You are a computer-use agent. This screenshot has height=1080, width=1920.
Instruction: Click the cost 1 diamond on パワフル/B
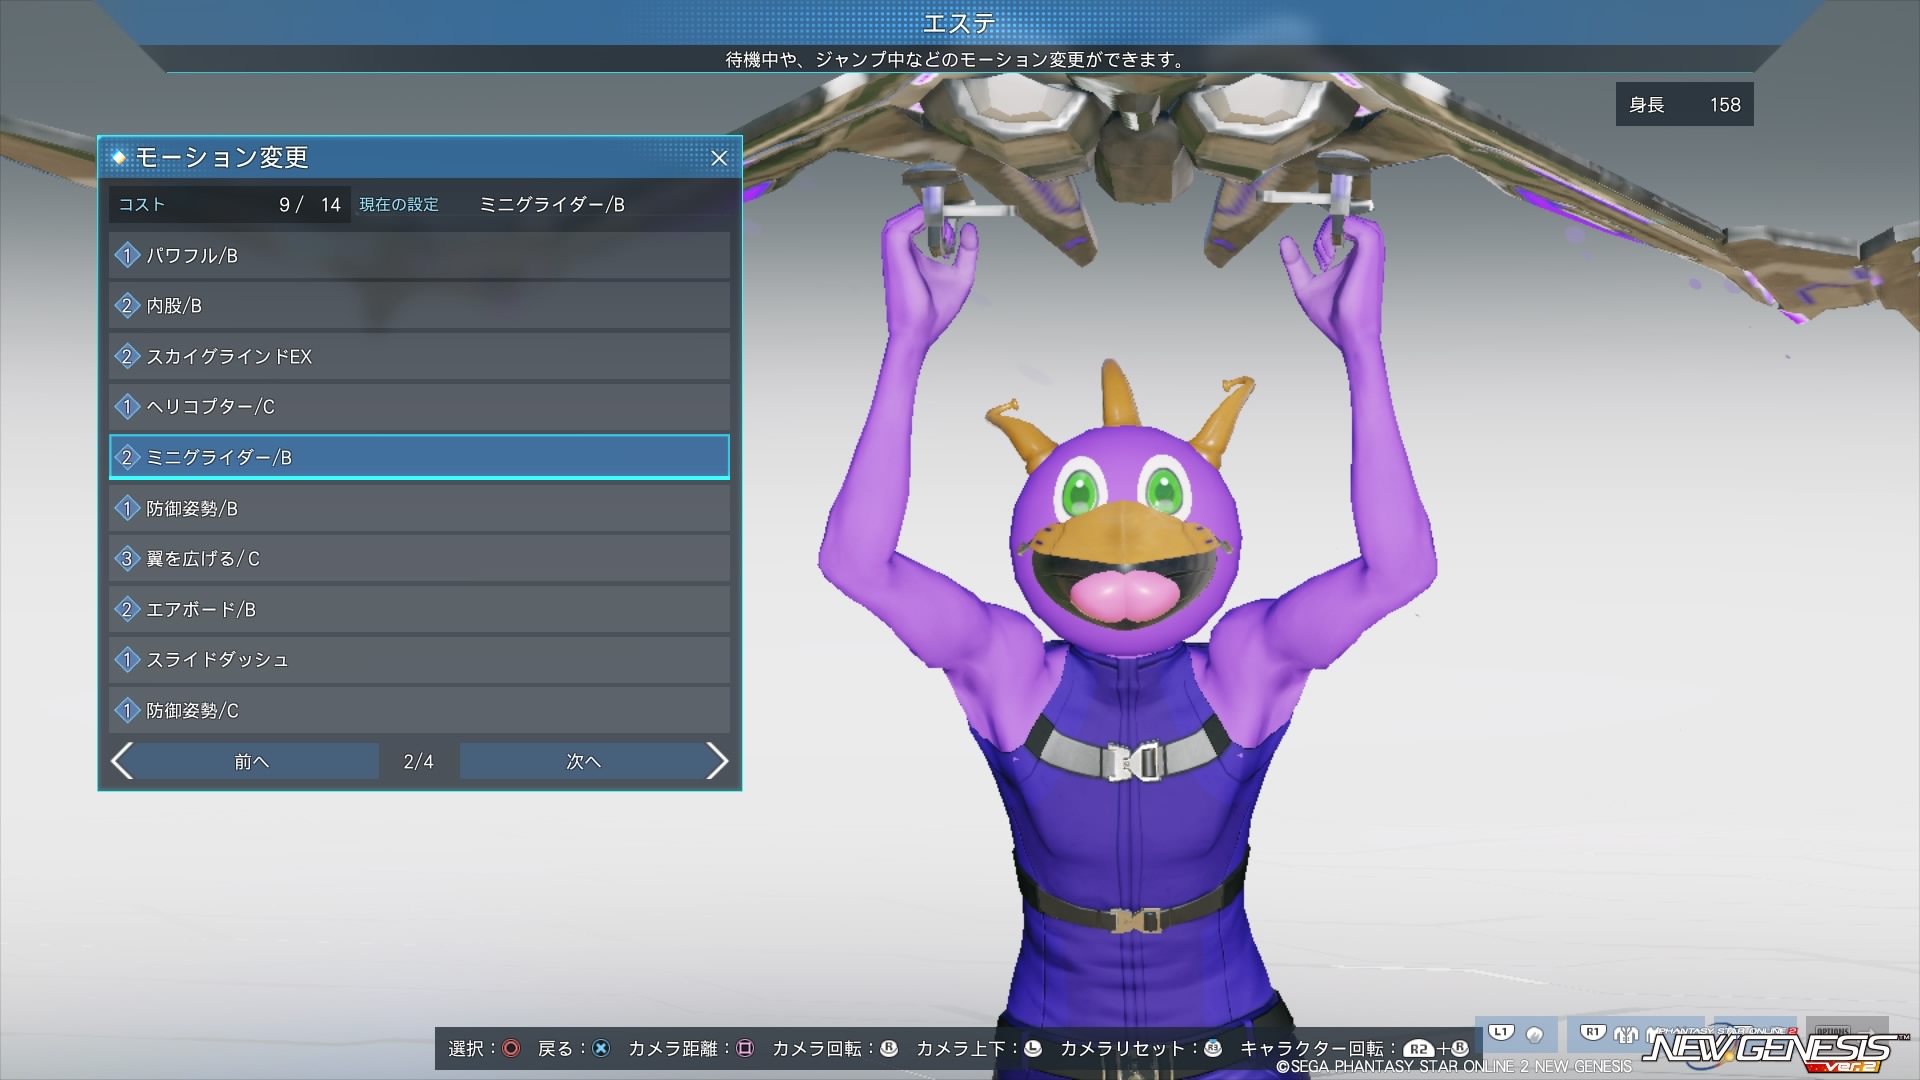point(126,255)
